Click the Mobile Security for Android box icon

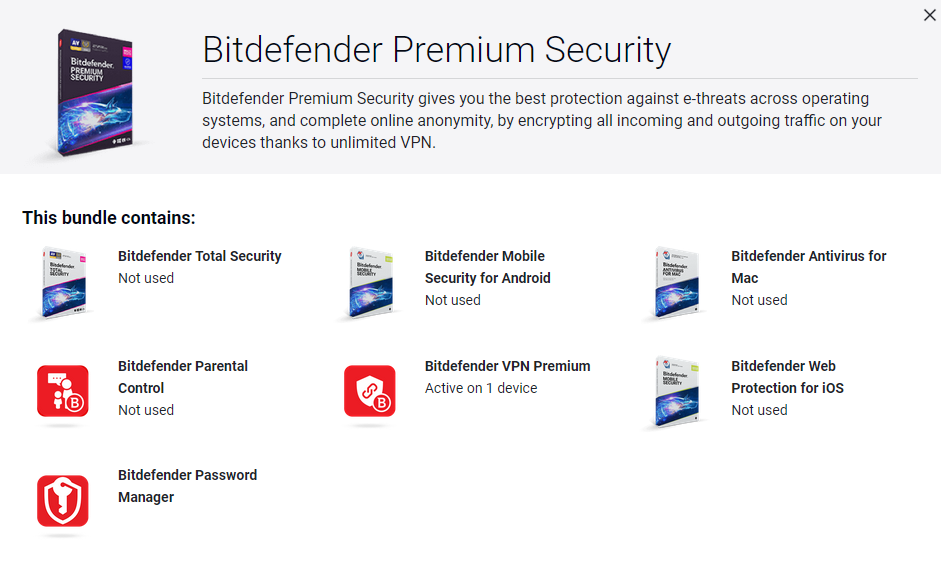point(370,284)
